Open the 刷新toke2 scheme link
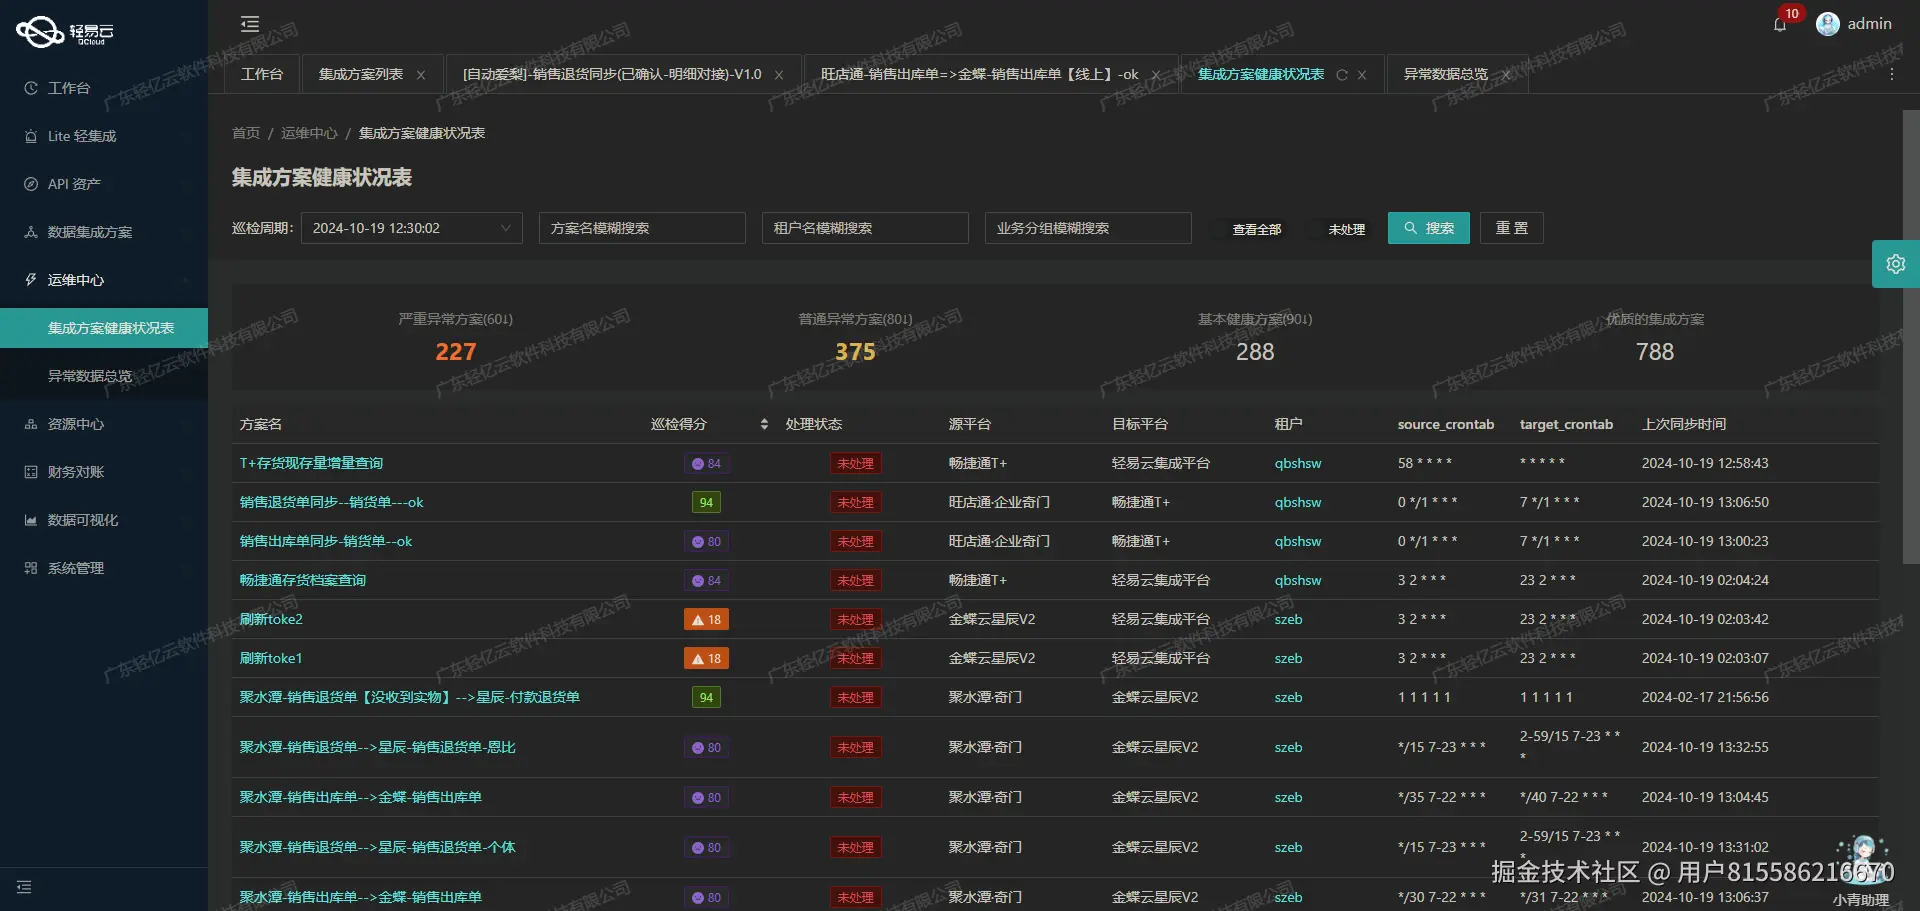This screenshot has width=1920, height=911. (x=271, y=618)
